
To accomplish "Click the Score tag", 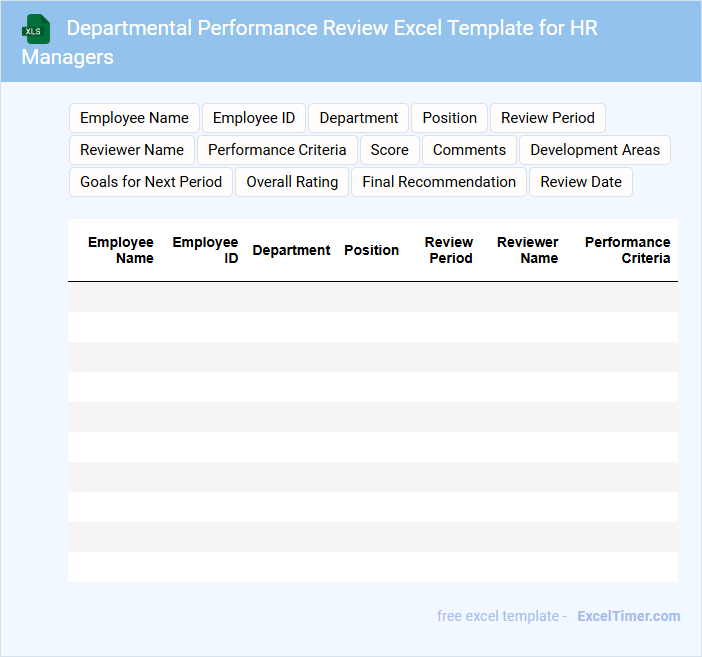I will pos(389,150).
